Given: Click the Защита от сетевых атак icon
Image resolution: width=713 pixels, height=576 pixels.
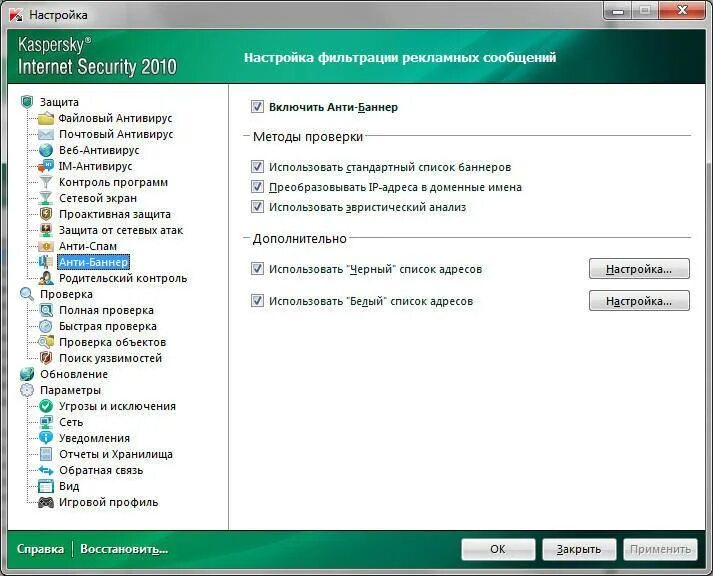Looking at the screenshot, I should pyautogui.click(x=45, y=230).
